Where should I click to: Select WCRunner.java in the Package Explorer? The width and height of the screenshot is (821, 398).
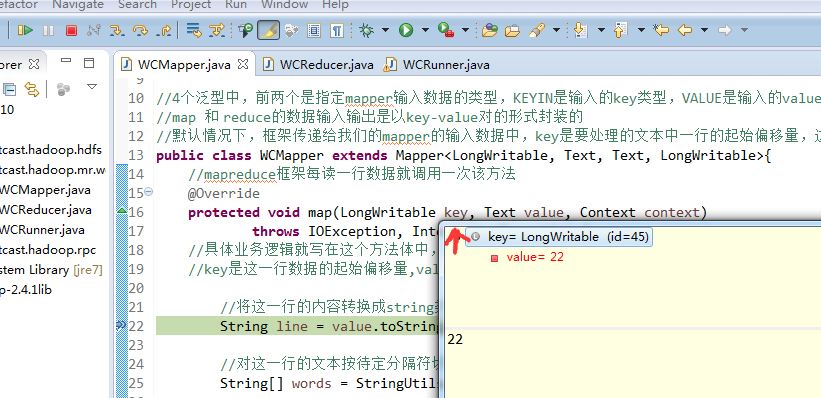tap(42, 230)
